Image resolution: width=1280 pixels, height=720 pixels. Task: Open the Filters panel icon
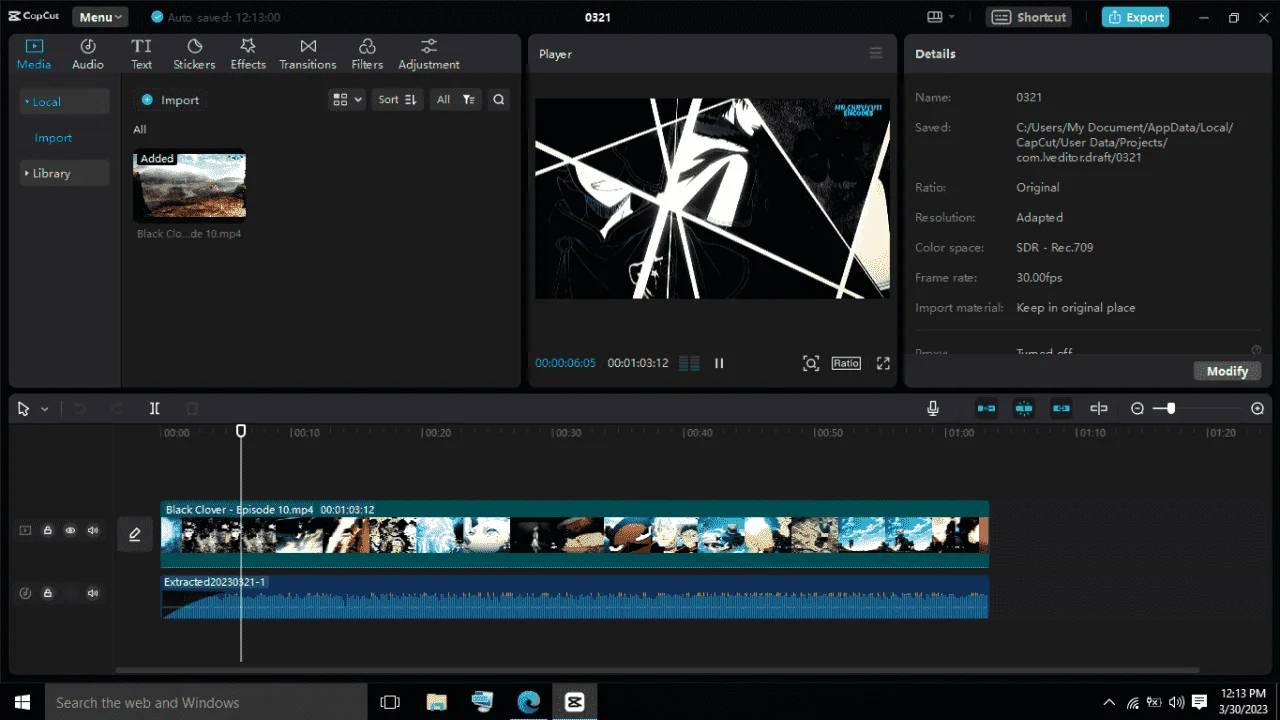point(367,54)
